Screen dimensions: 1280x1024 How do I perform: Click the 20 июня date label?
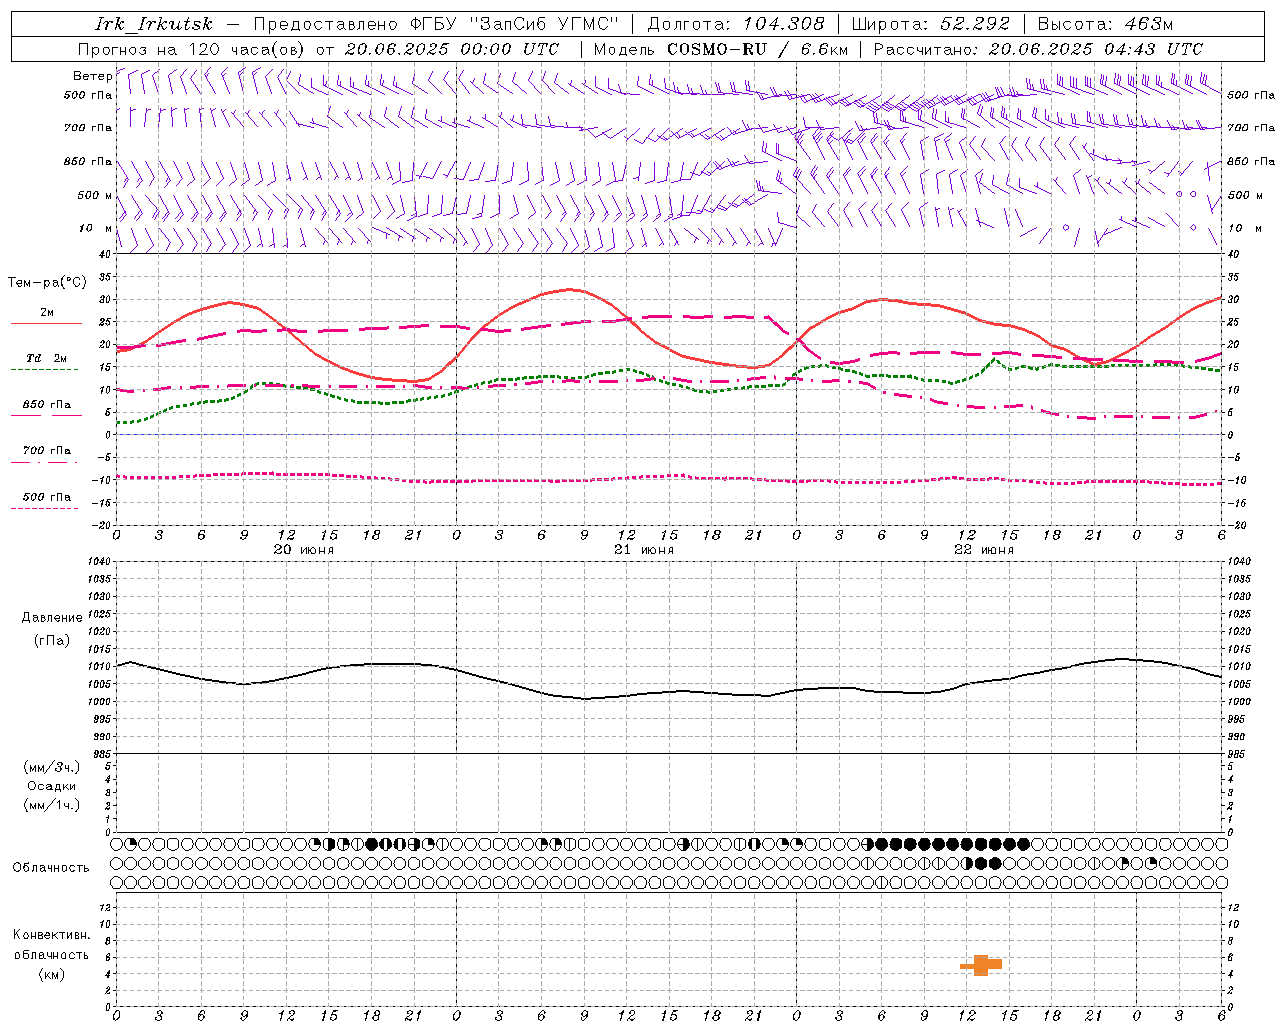coord(304,550)
